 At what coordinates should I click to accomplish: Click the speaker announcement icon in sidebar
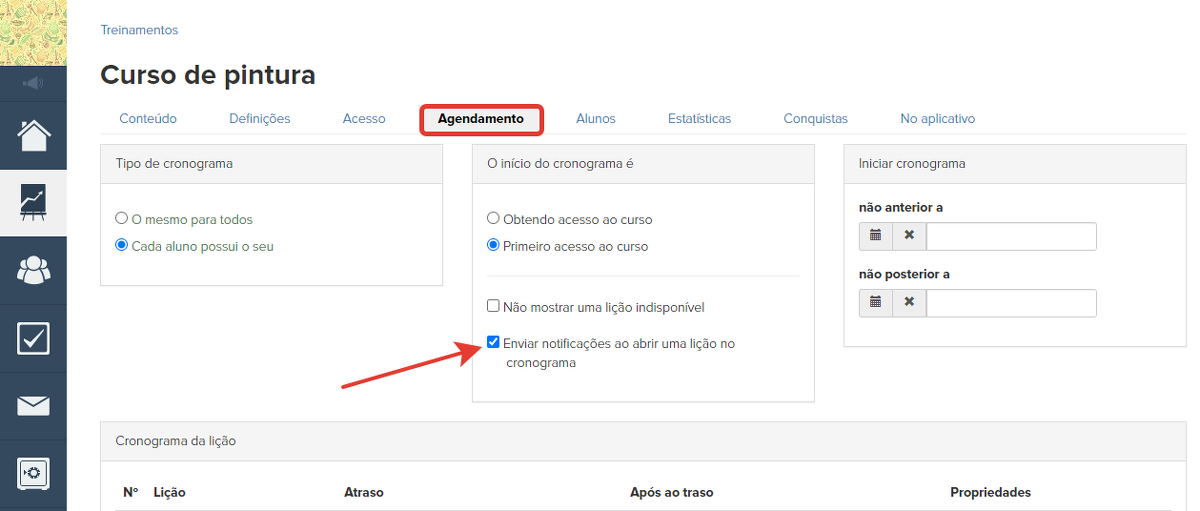point(33,83)
